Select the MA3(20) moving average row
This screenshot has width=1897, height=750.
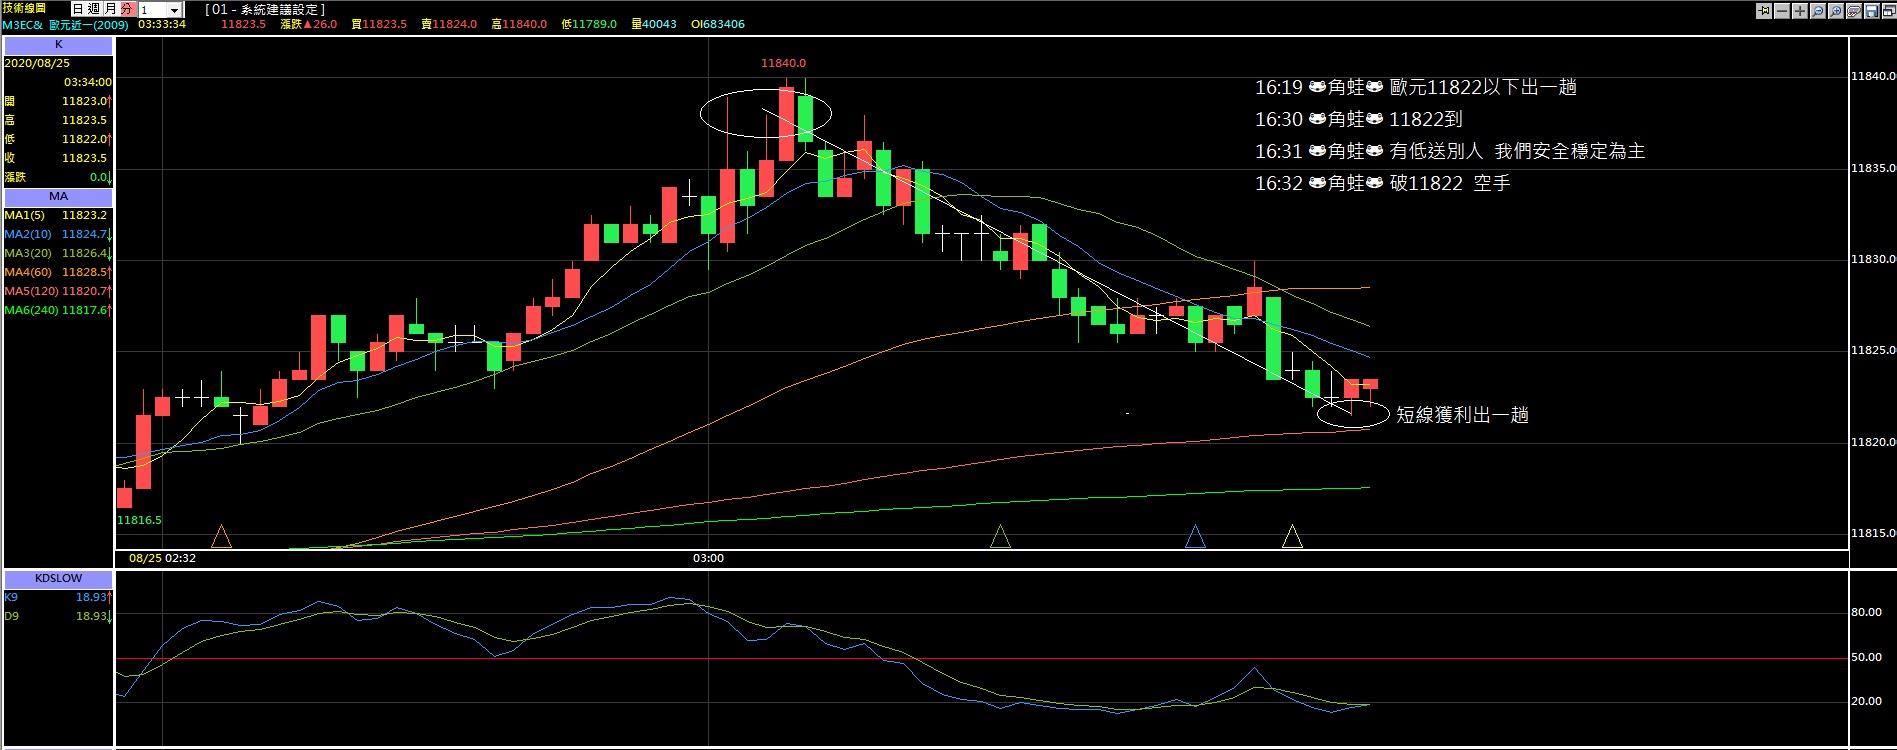[x=58, y=253]
